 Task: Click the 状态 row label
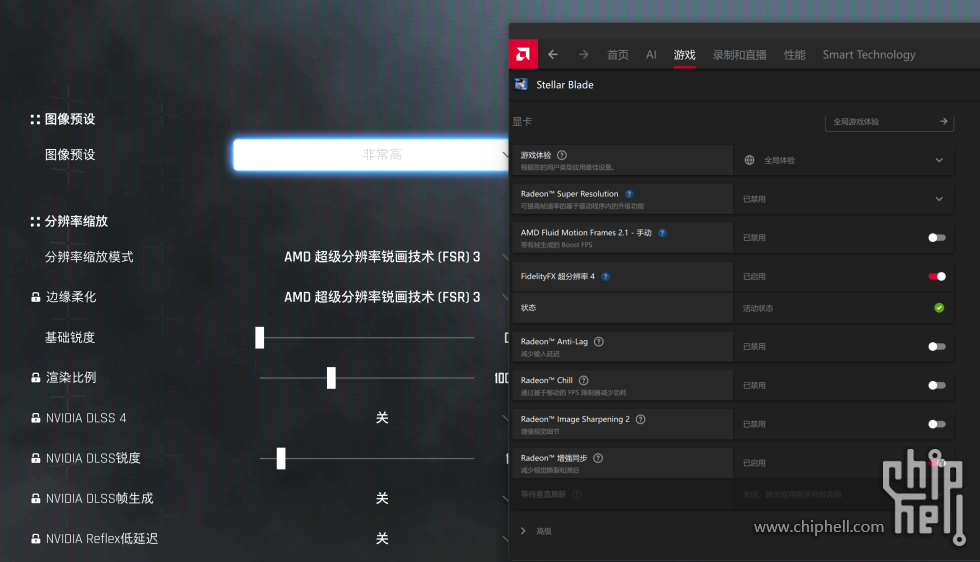528,308
